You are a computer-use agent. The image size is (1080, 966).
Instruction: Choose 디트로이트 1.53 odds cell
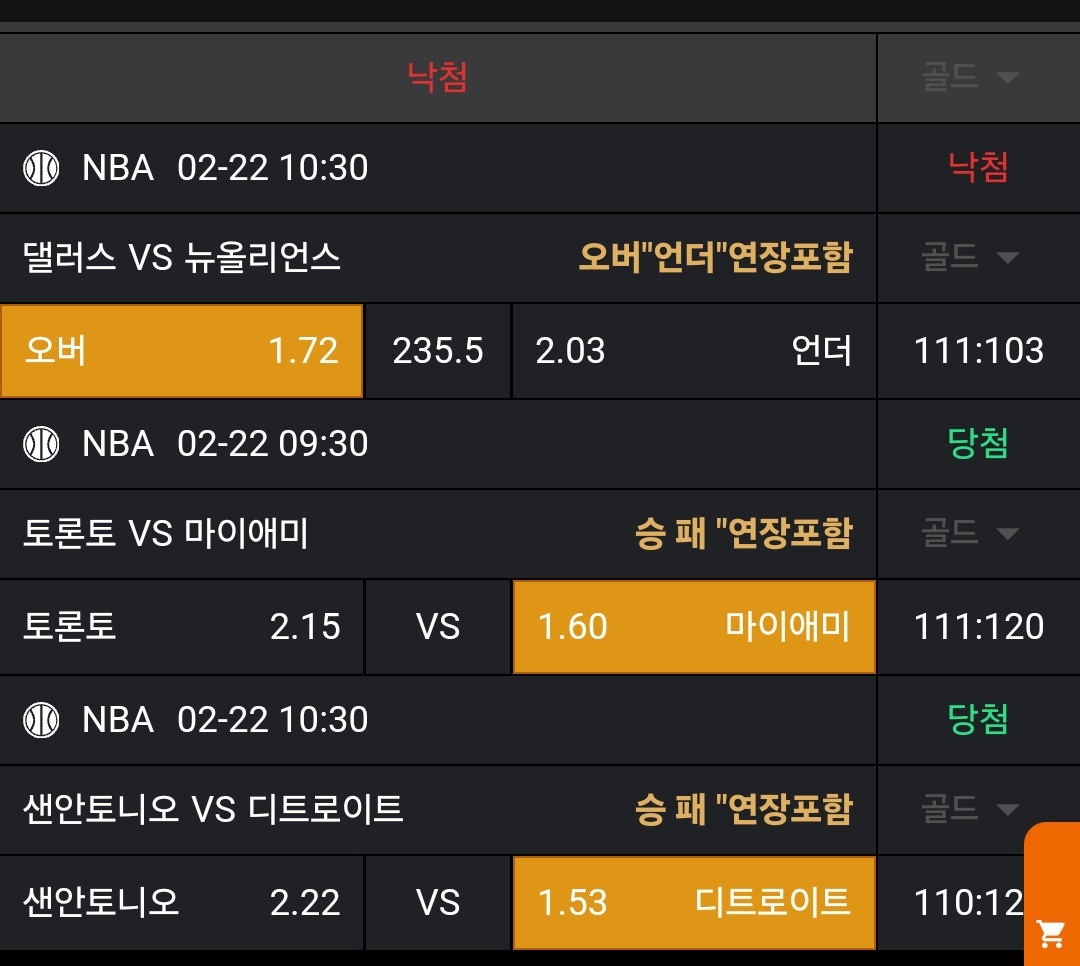point(693,903)
